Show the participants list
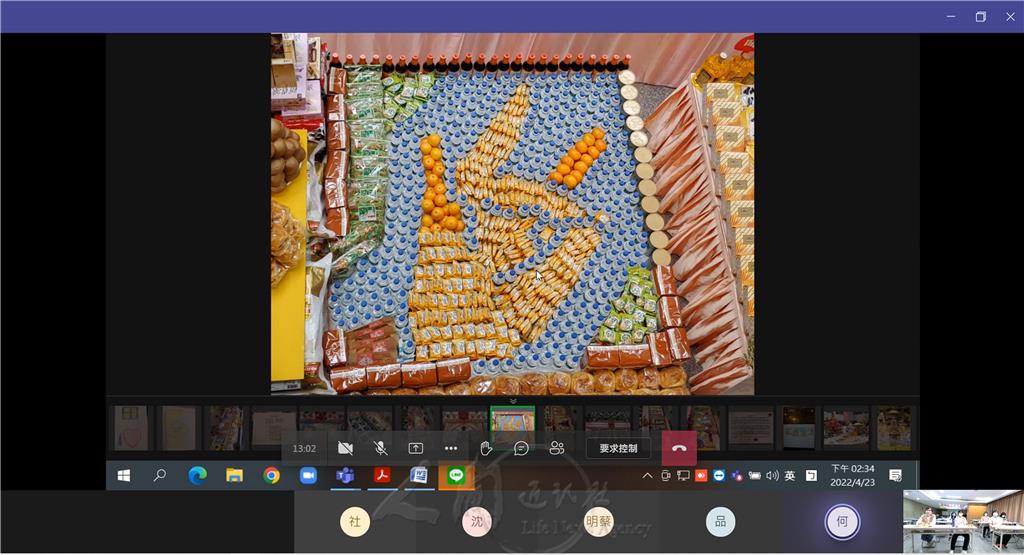The width and height of the screenshot is (1024, 555). coord(556,448)
